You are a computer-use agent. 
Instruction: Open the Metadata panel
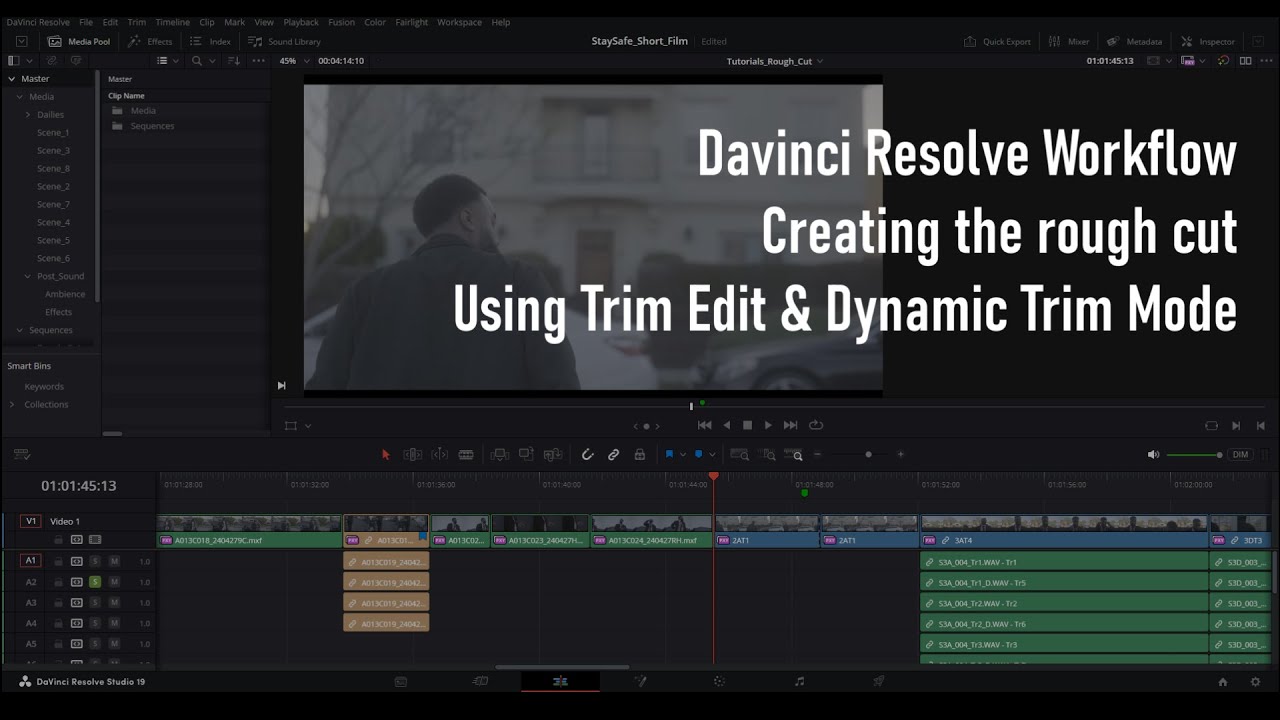pyautogui.click(x=1134, y=42)
